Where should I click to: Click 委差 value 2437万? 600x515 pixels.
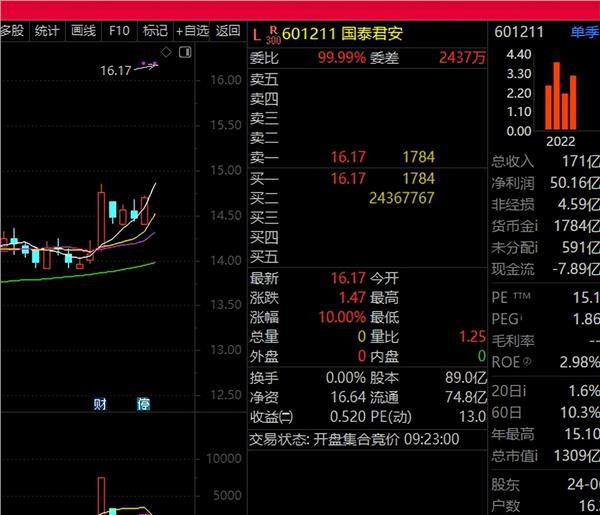(x=462, y=58)
